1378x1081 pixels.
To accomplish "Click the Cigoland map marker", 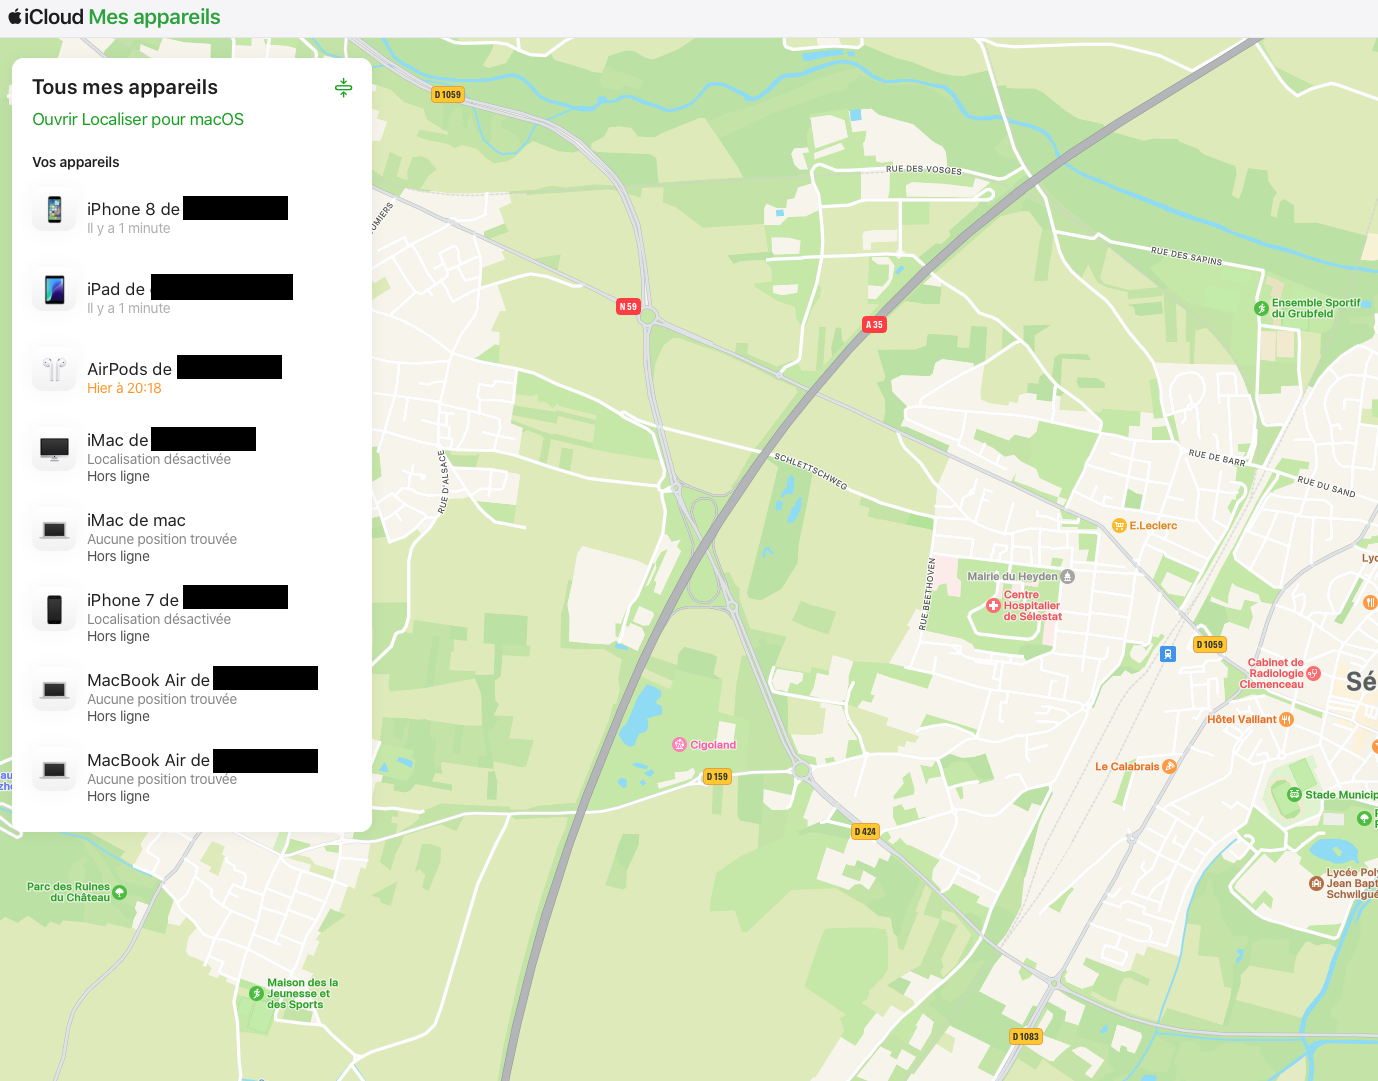I will [680, 745].
